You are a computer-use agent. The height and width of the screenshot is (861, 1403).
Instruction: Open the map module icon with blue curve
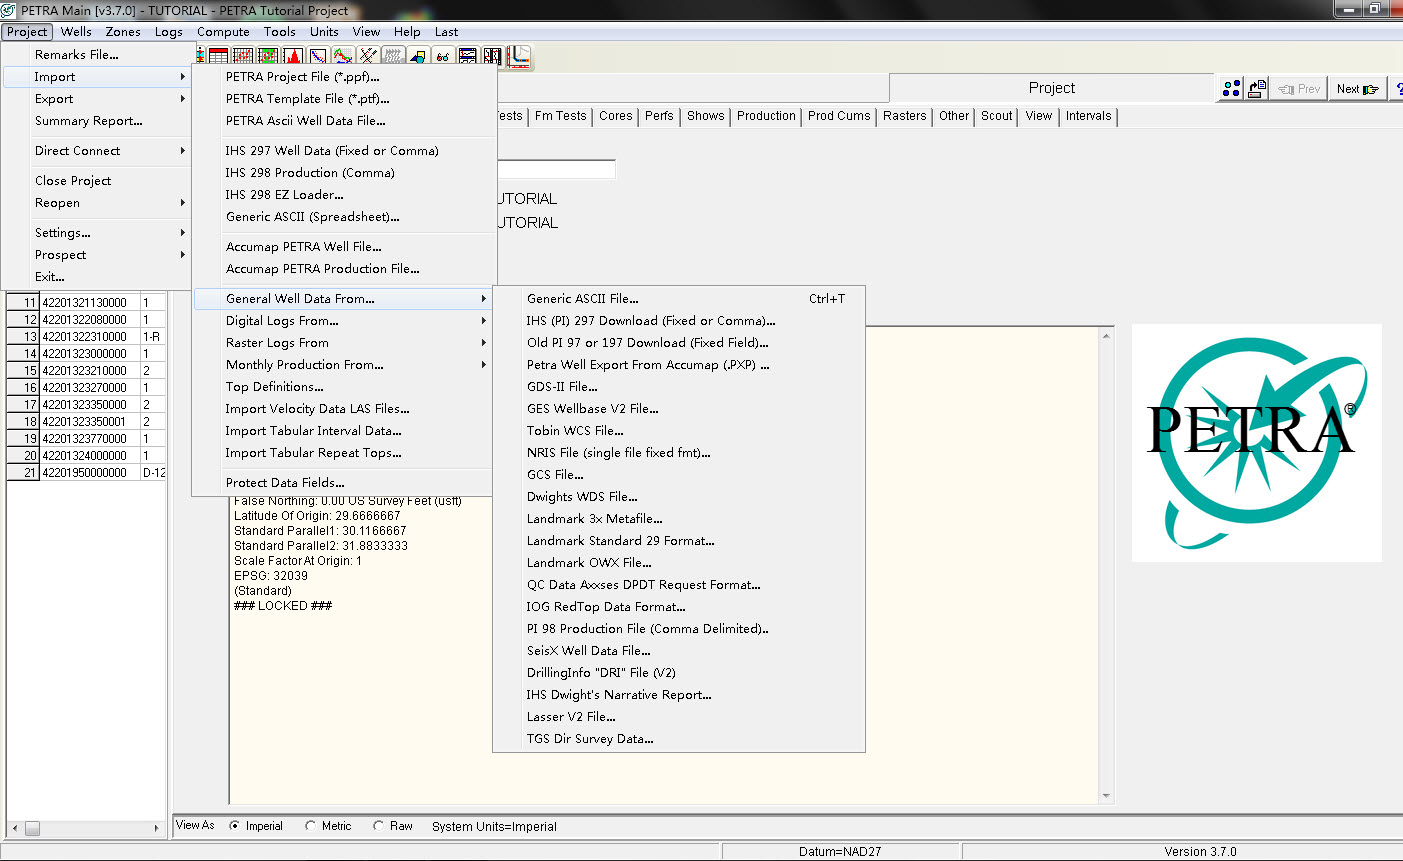[x=518, y=56]
